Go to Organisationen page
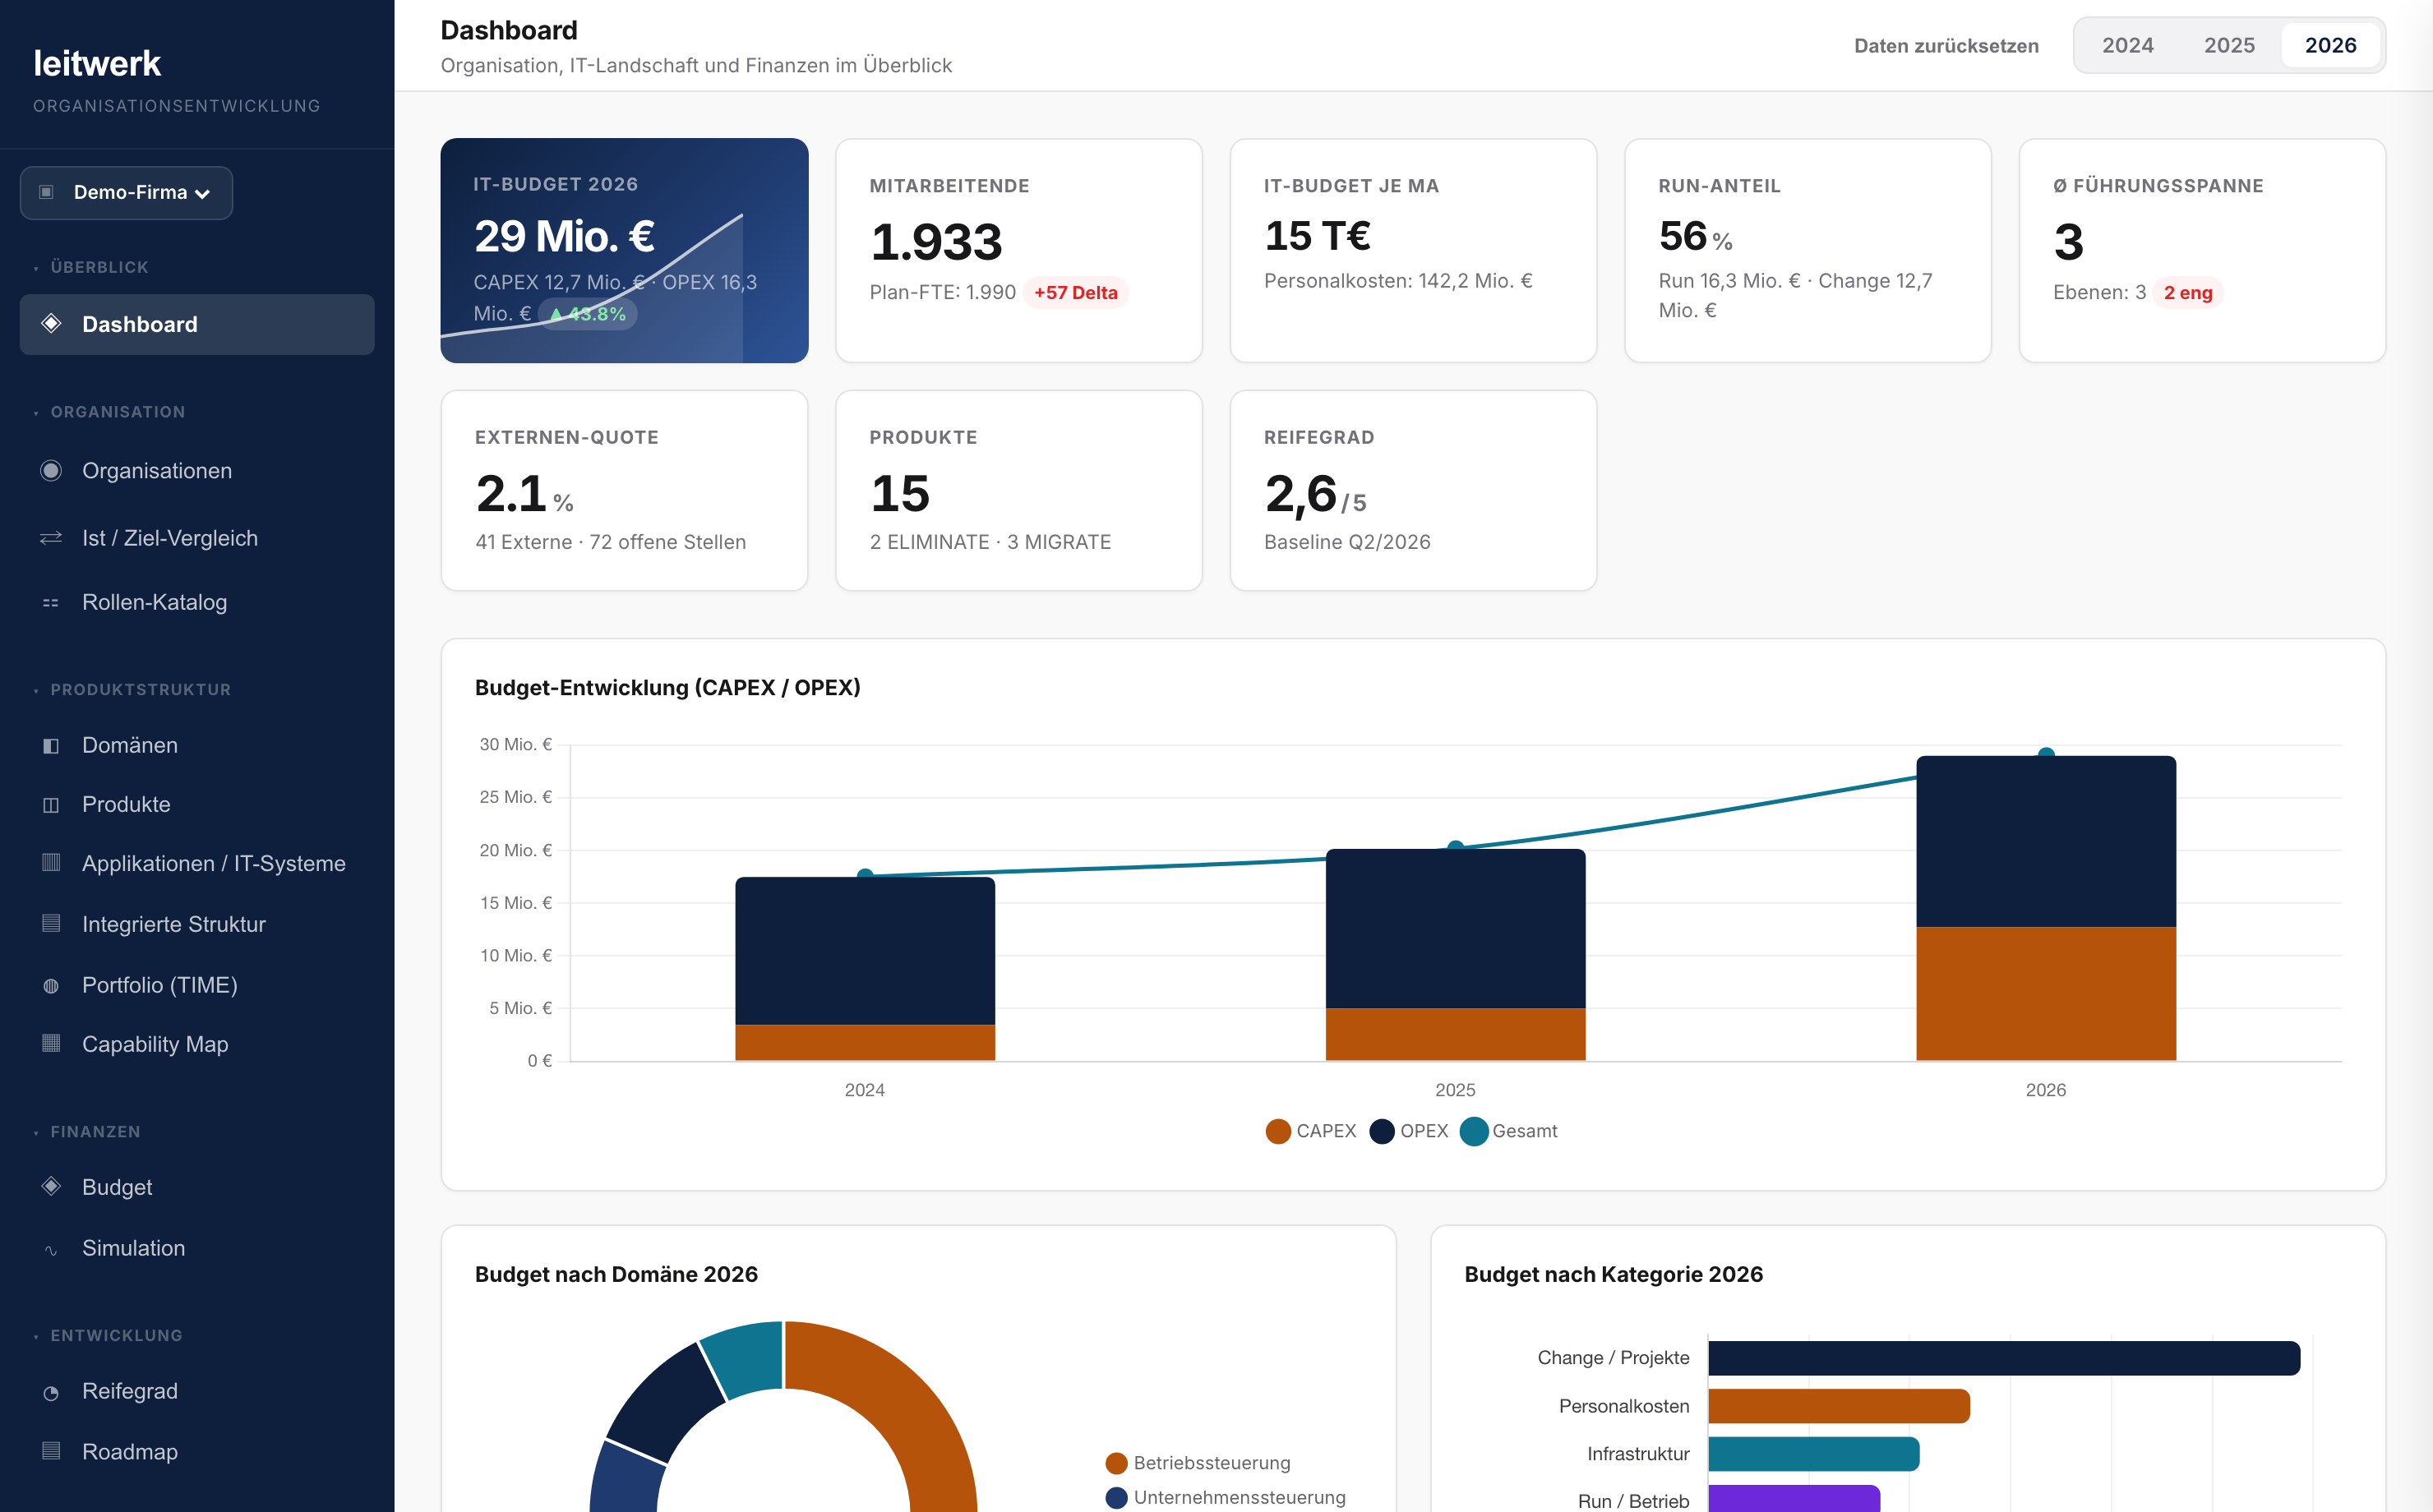Image resolution: width=2433 pixels, height=1512 pixels. click(197, 471)
